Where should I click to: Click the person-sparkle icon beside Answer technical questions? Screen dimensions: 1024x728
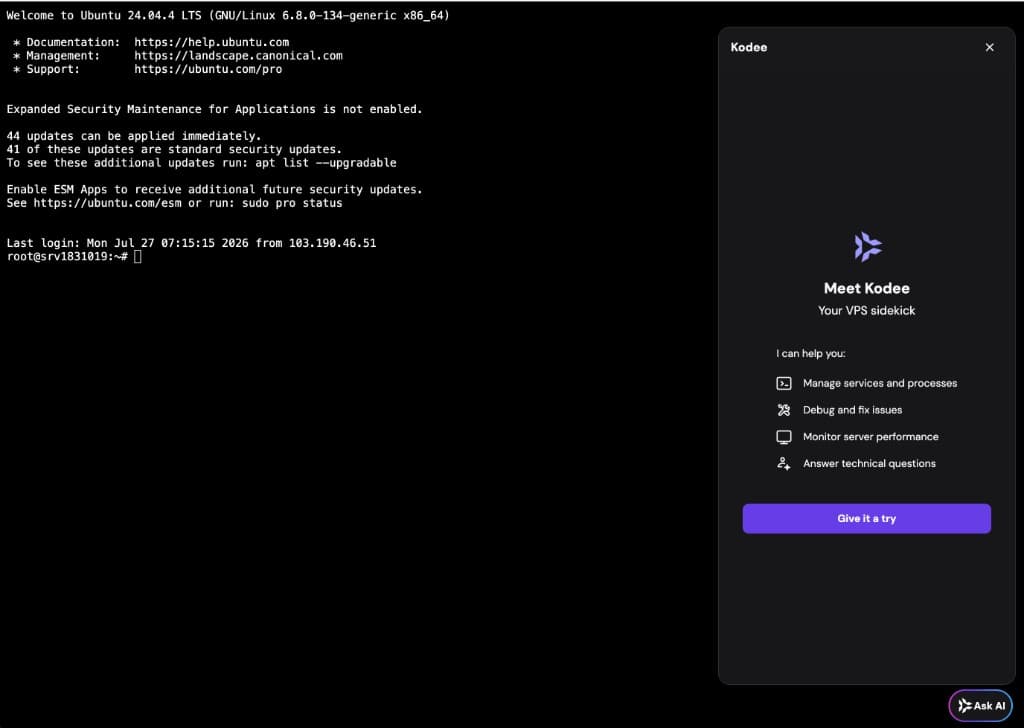click(x=784, y=464)
